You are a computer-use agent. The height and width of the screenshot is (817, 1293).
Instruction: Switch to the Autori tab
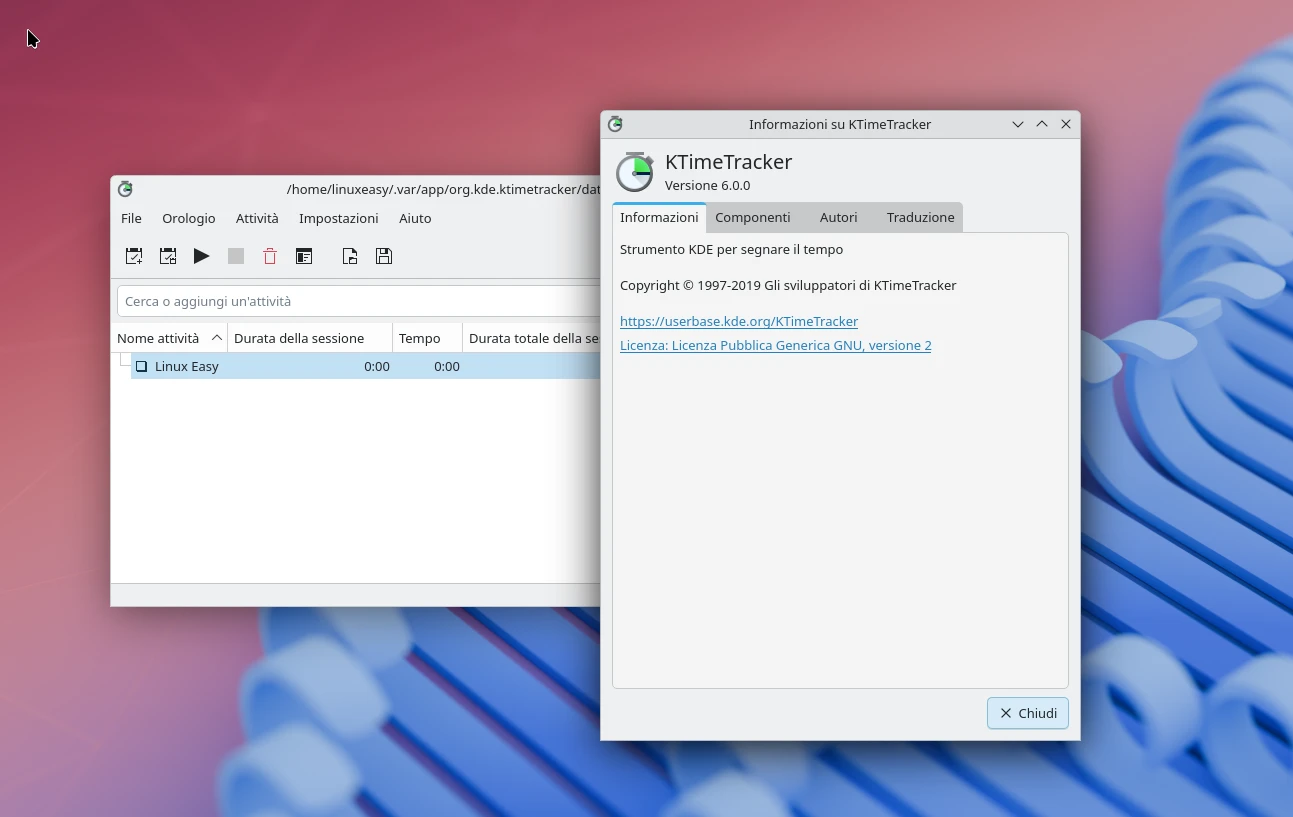point(838,217)
